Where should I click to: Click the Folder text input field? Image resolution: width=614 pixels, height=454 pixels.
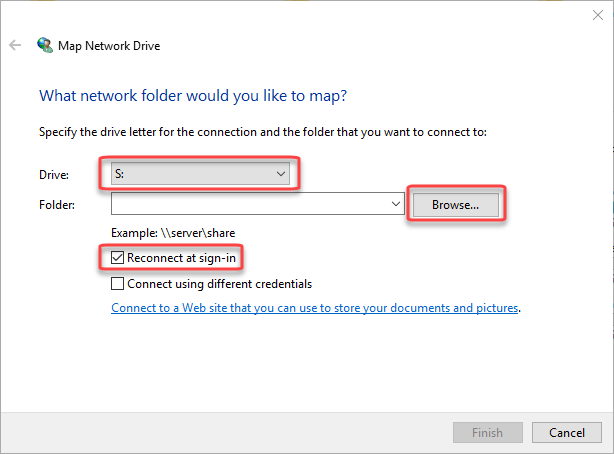click(x=251, y=204)
